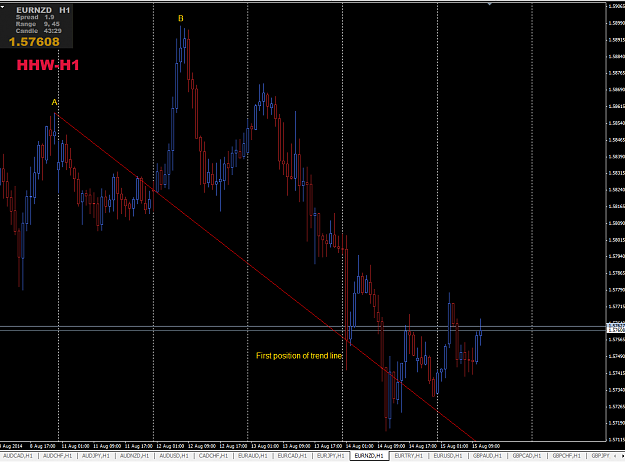
Task: Select the GBPCHF,H1 chart tab
Action: tap(566, 456)
